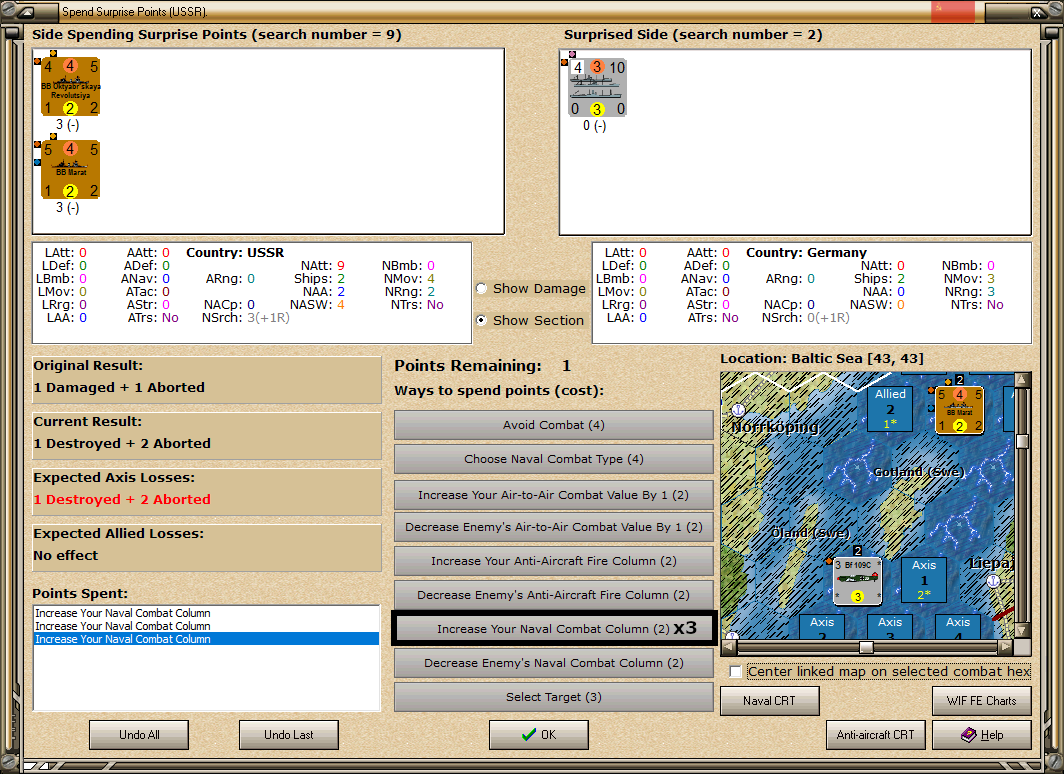Viewport: 1064px width, 774px height.
Task: Select the highlighted third Points Spent entry
Action: point(206,639)
